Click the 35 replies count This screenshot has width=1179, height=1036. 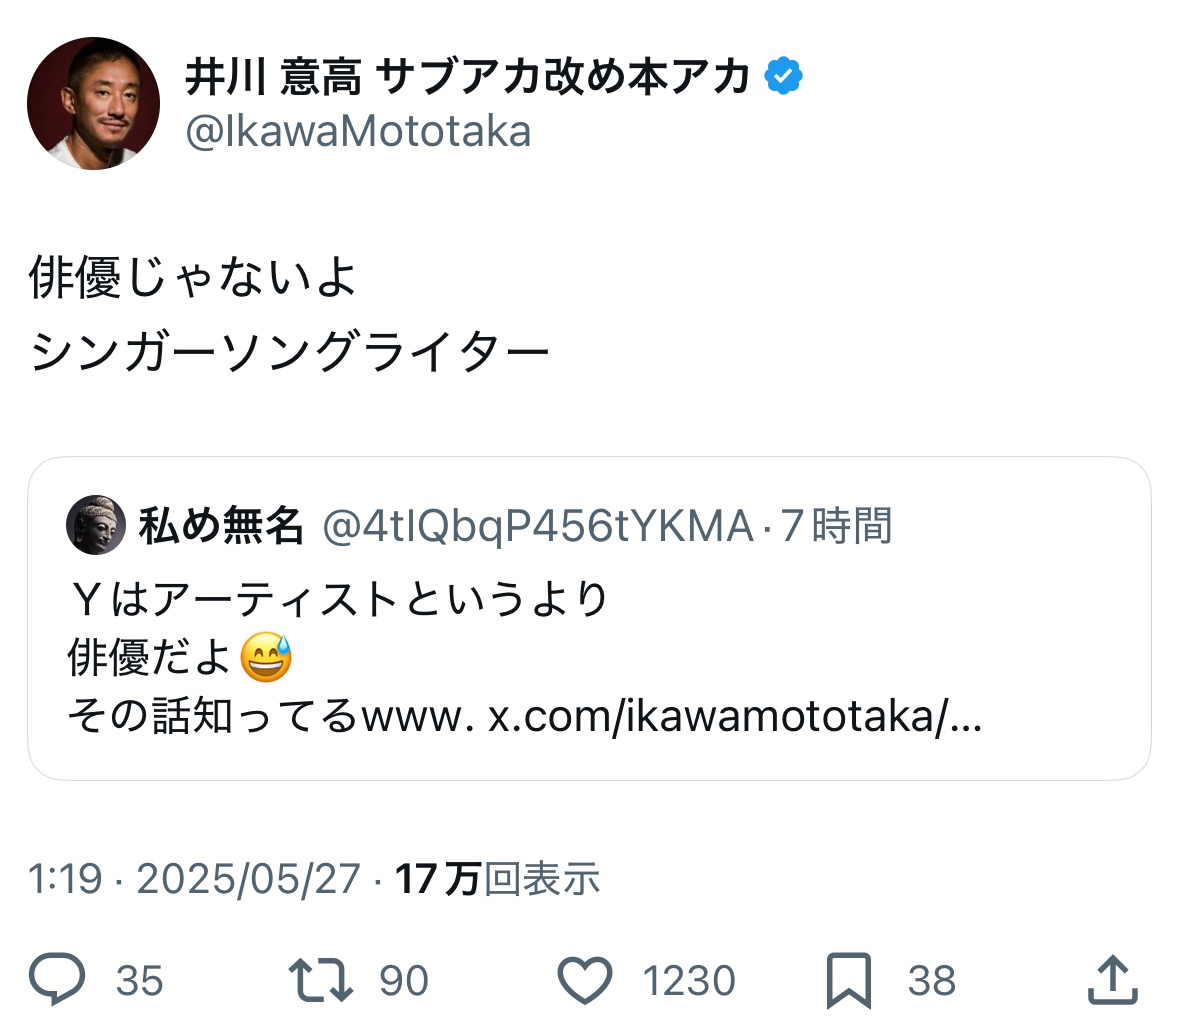click(x=139, y=981)
